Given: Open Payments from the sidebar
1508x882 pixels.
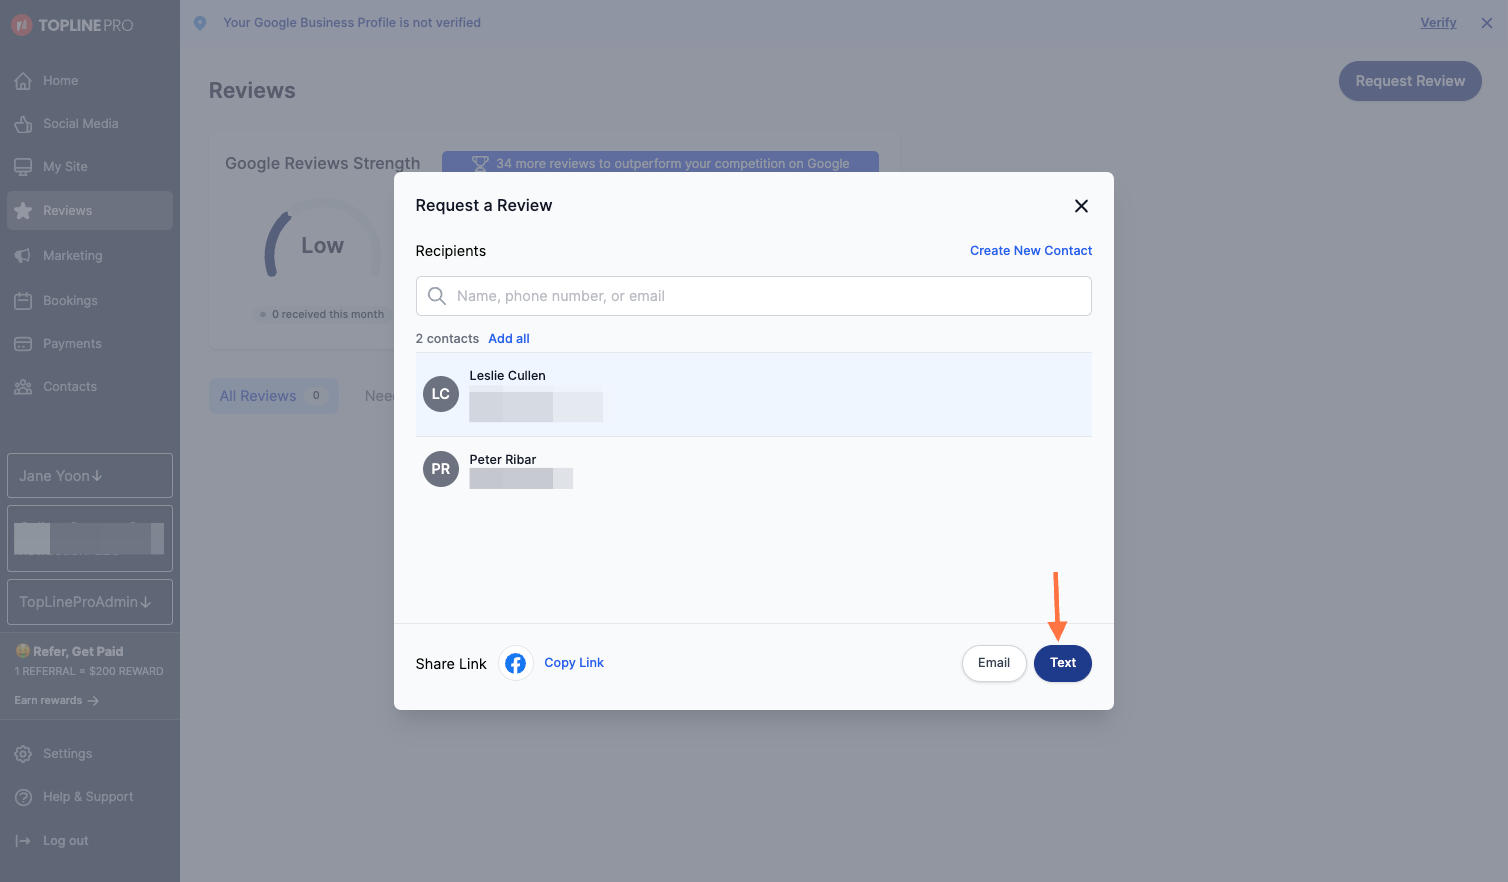Looking at the screenshot, I should coord(90,344).
